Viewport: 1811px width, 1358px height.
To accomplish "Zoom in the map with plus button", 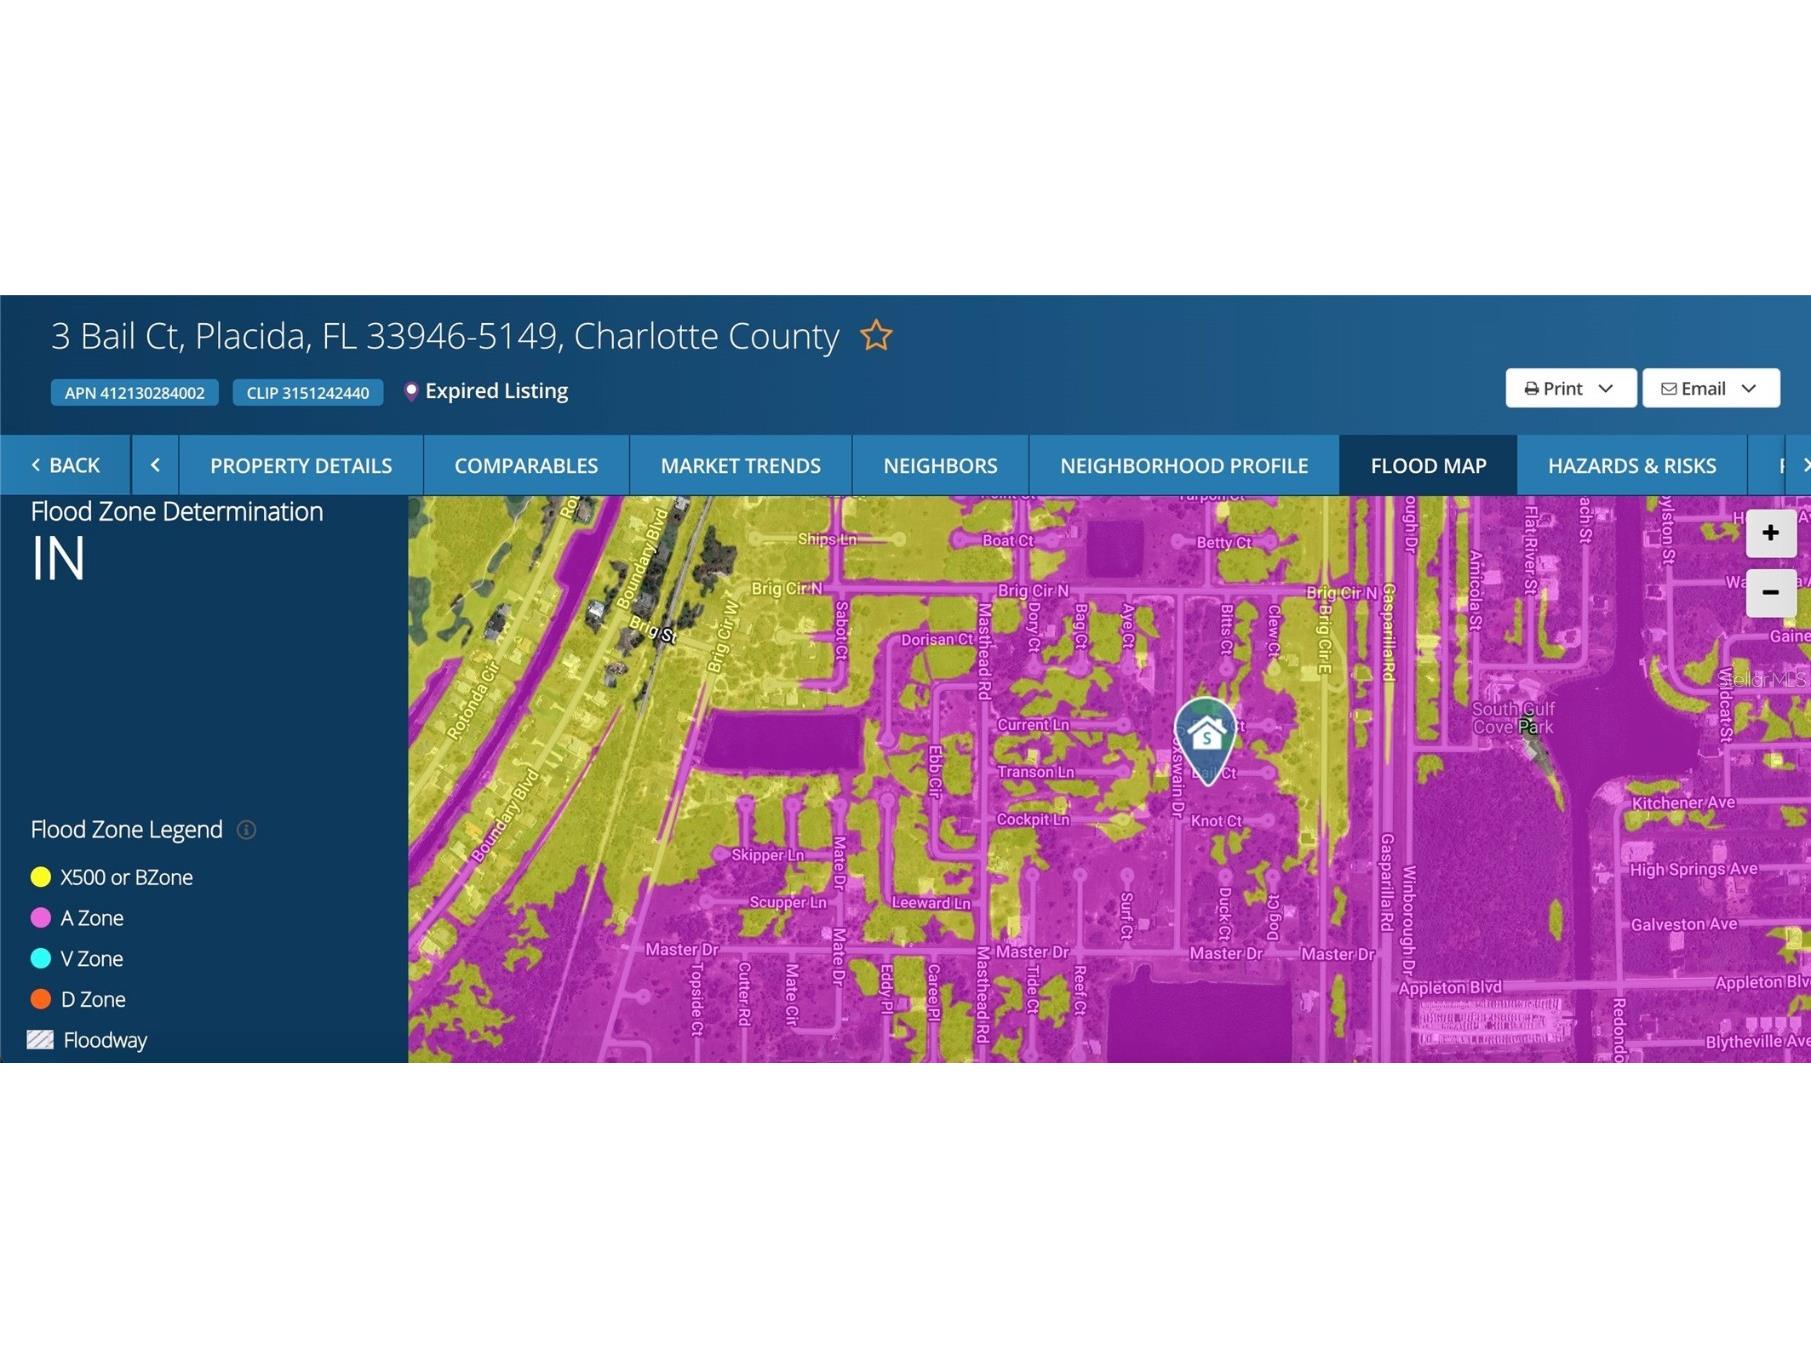I will pos(1769,533).
